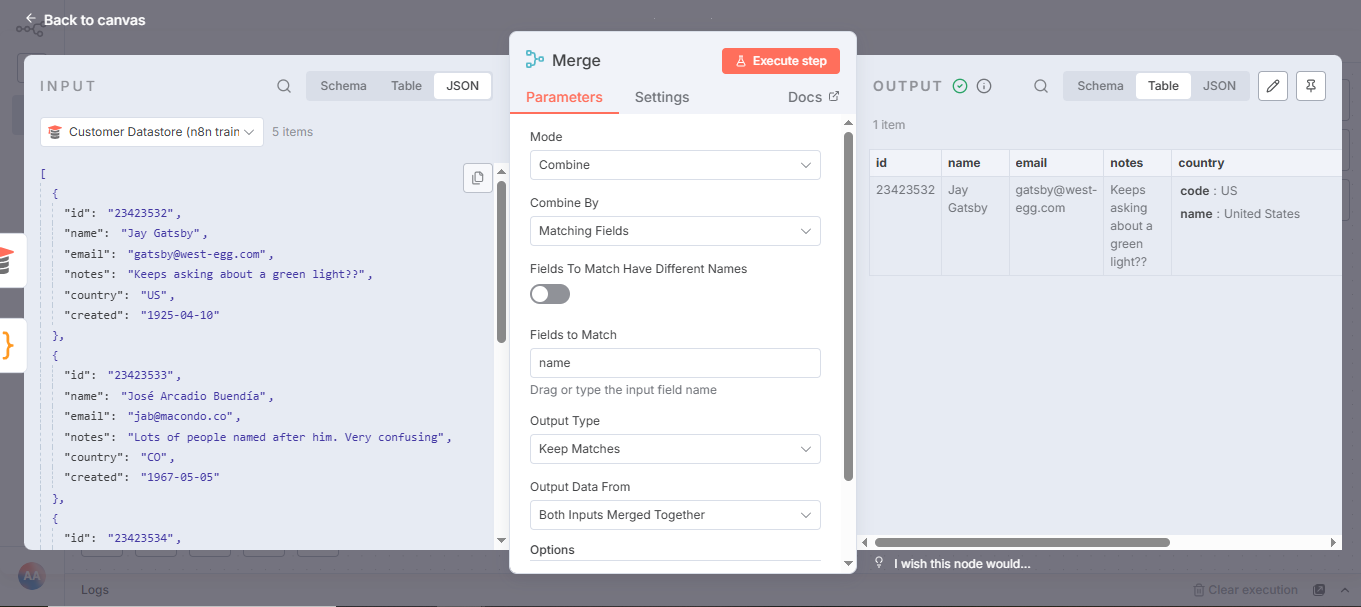The image size is (1361, 607).
Task: Toggle Fields To Match Have Different Names
Action: [x=549, y=293]
